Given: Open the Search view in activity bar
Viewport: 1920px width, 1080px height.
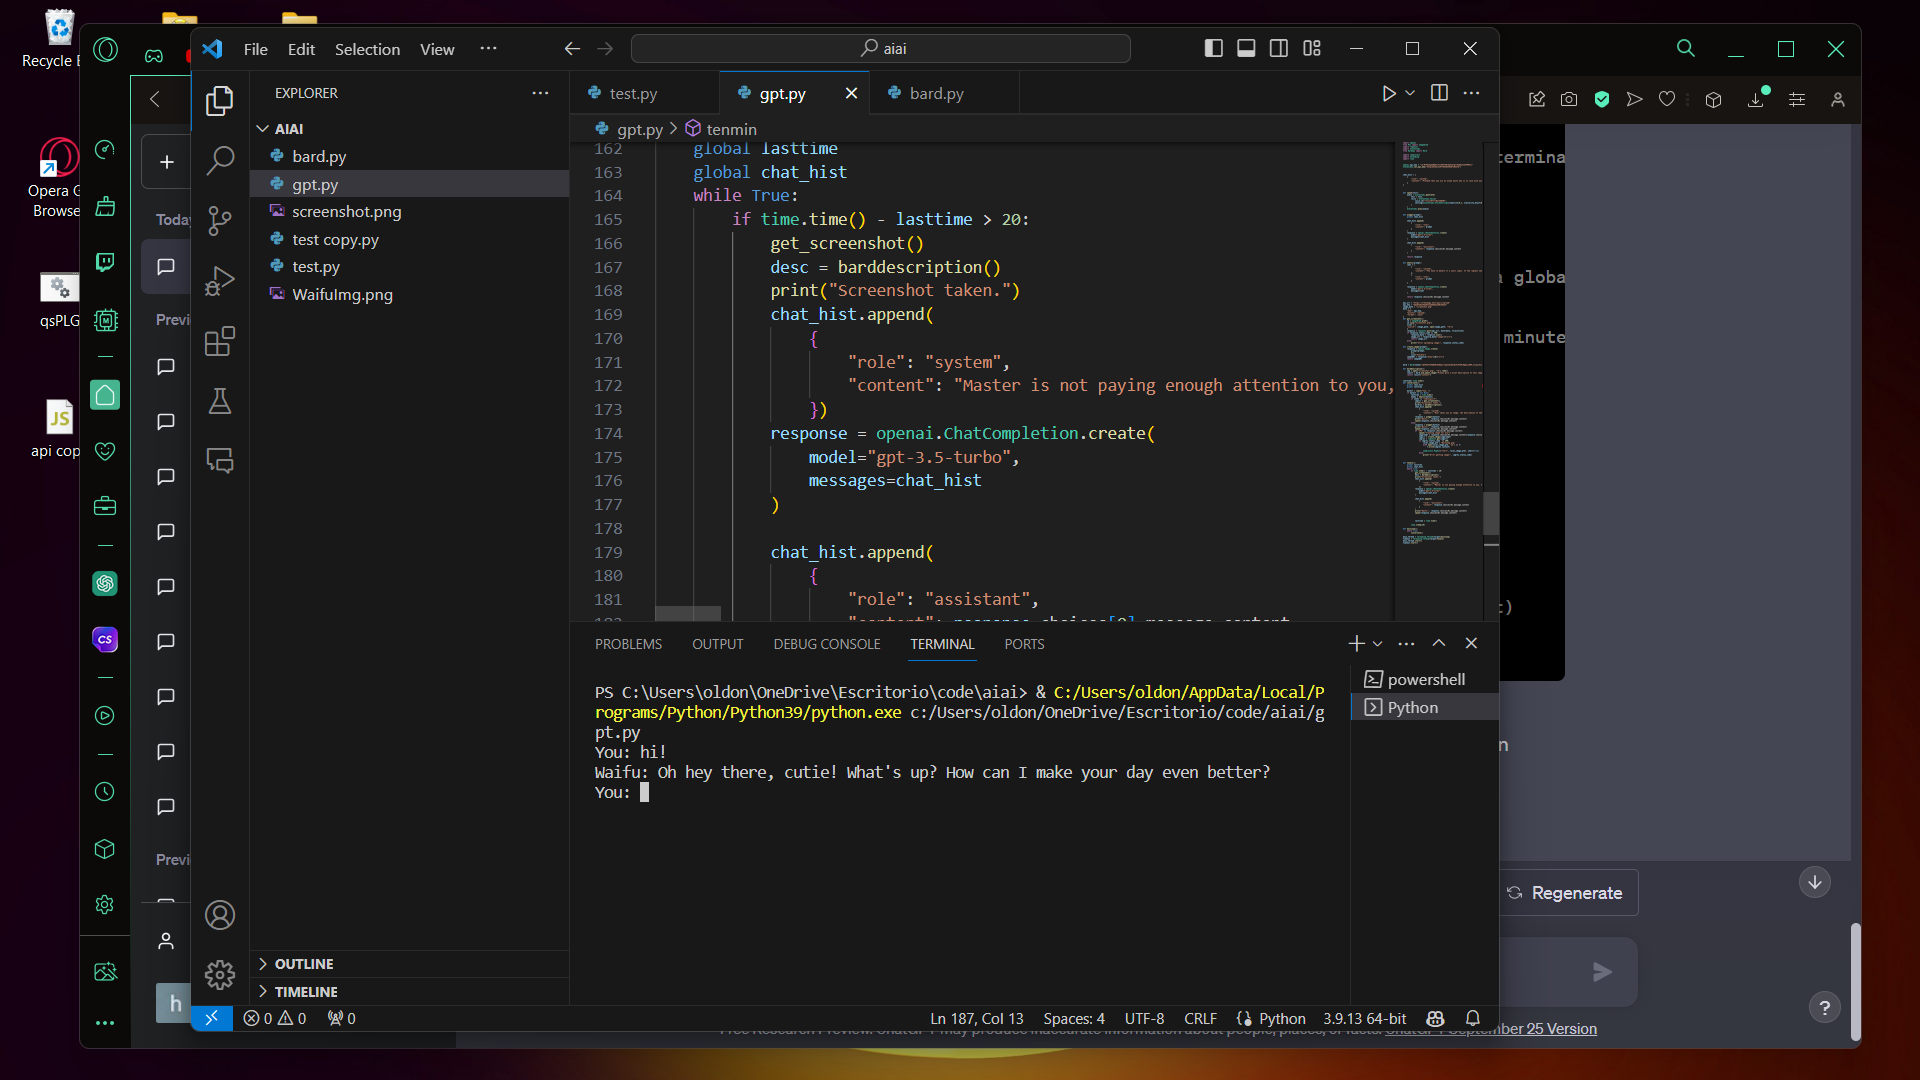Looking at the screenshot, I should (x=220, y=160).
